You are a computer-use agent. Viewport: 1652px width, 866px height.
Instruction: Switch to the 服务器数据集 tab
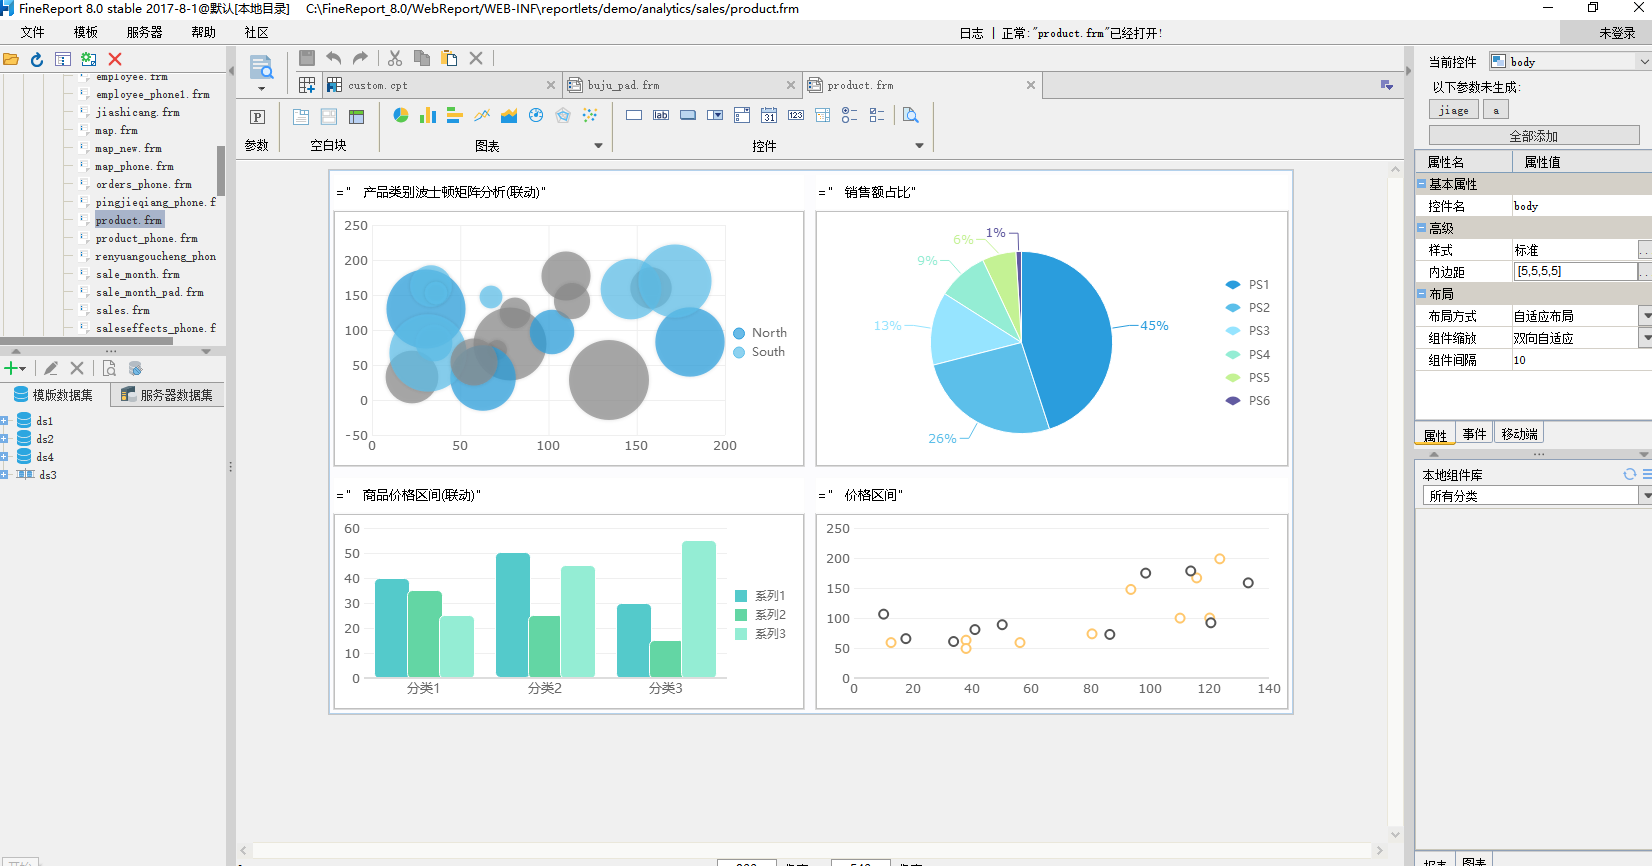167,395
